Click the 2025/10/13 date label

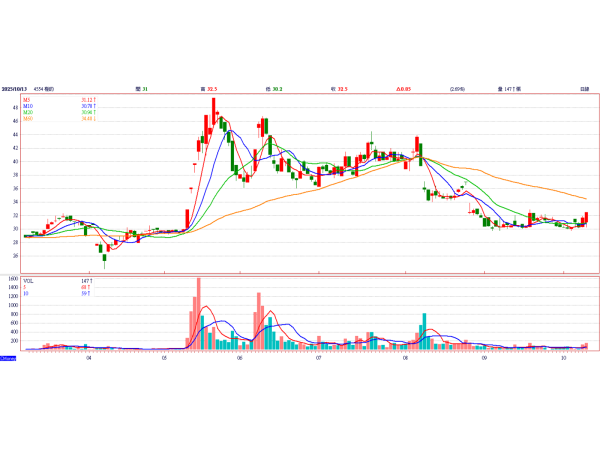pos(14,89)
